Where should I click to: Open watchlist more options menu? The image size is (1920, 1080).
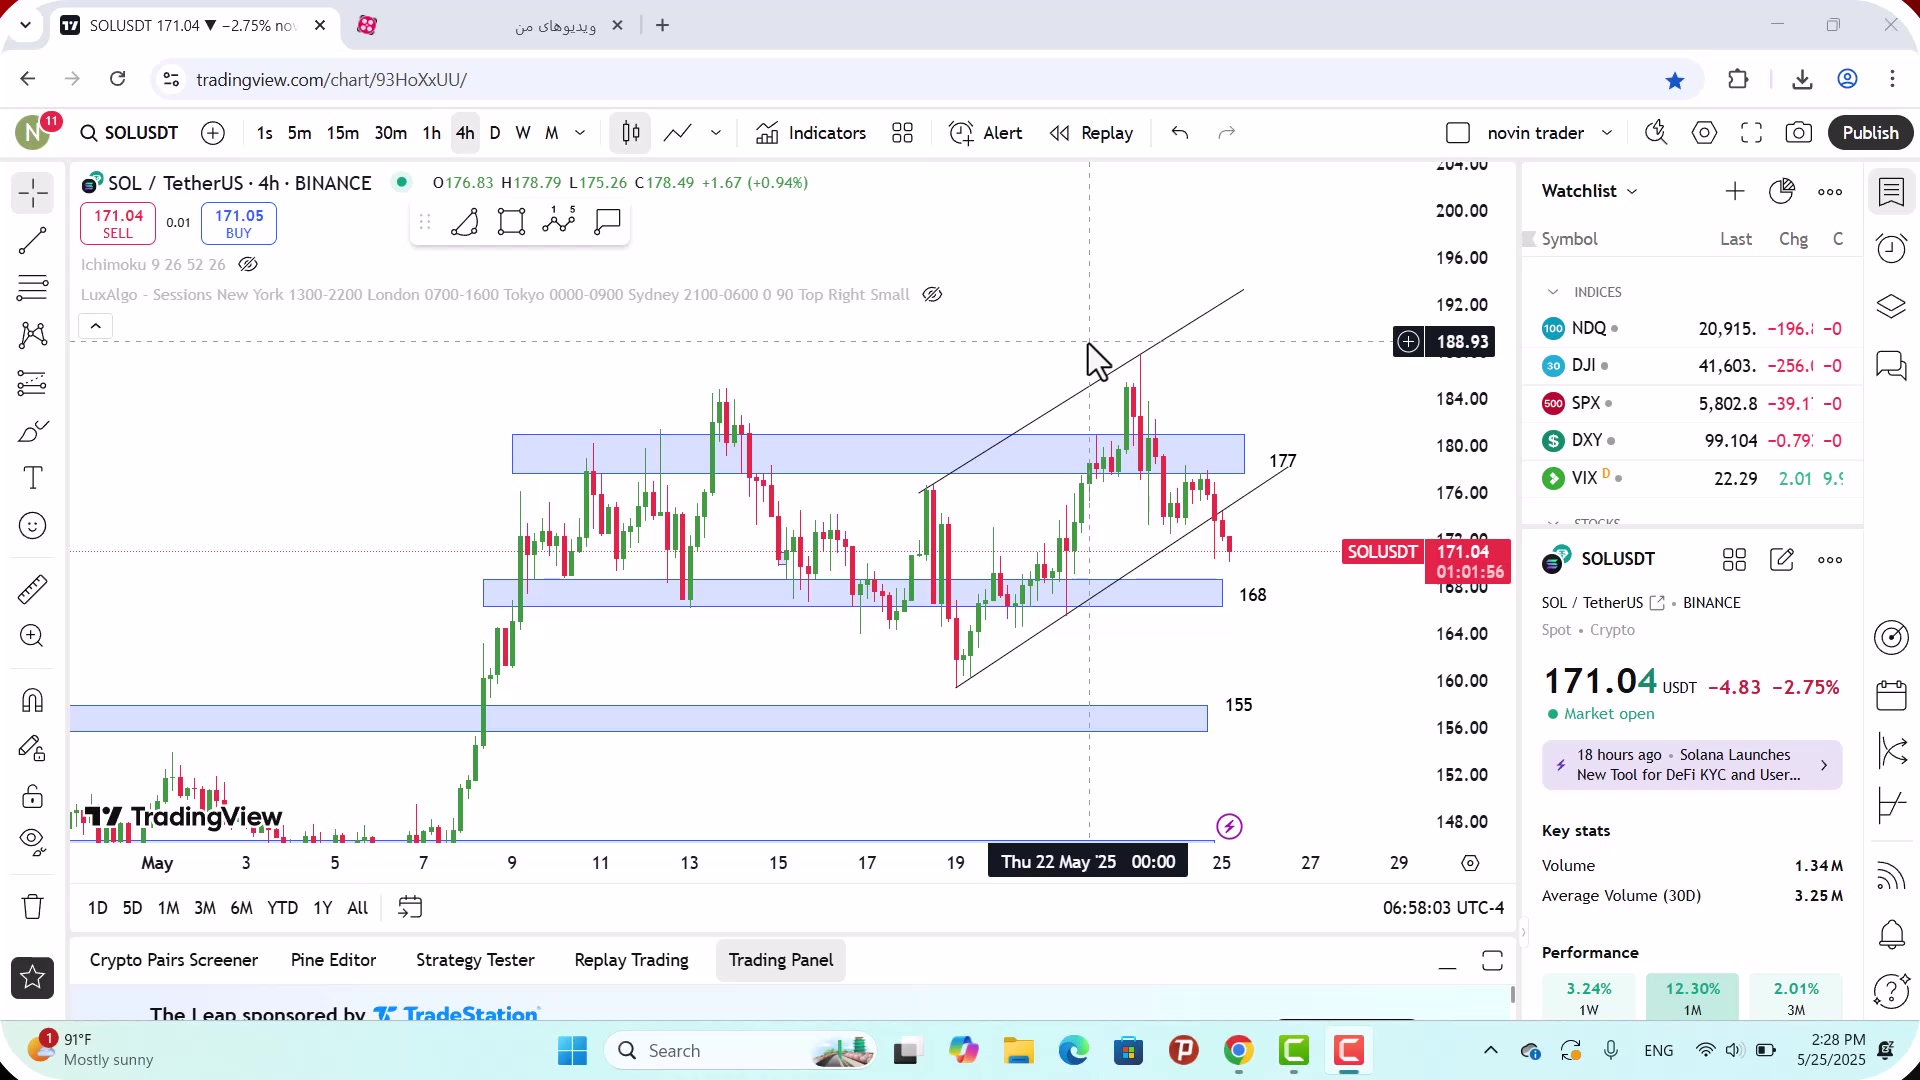pyautogui.click(x=1830, y=191)
